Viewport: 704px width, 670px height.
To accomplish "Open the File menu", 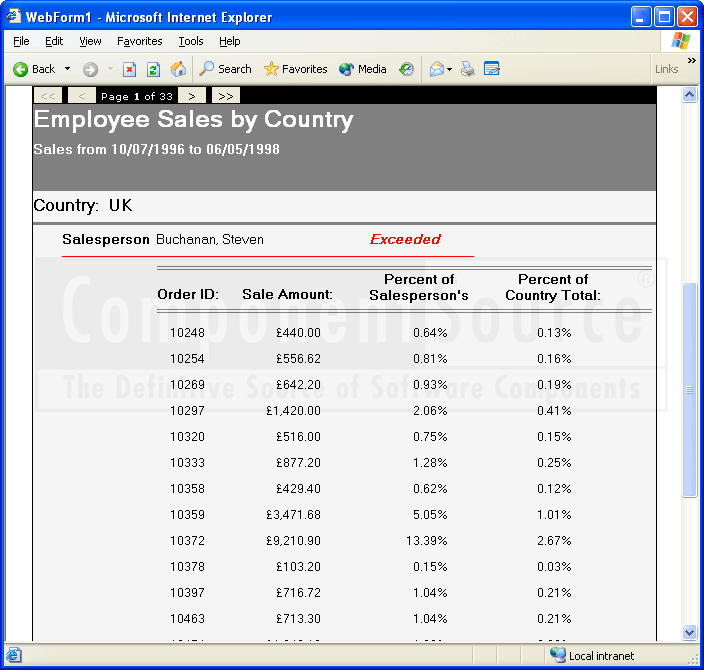I will (x=21, y=41).
